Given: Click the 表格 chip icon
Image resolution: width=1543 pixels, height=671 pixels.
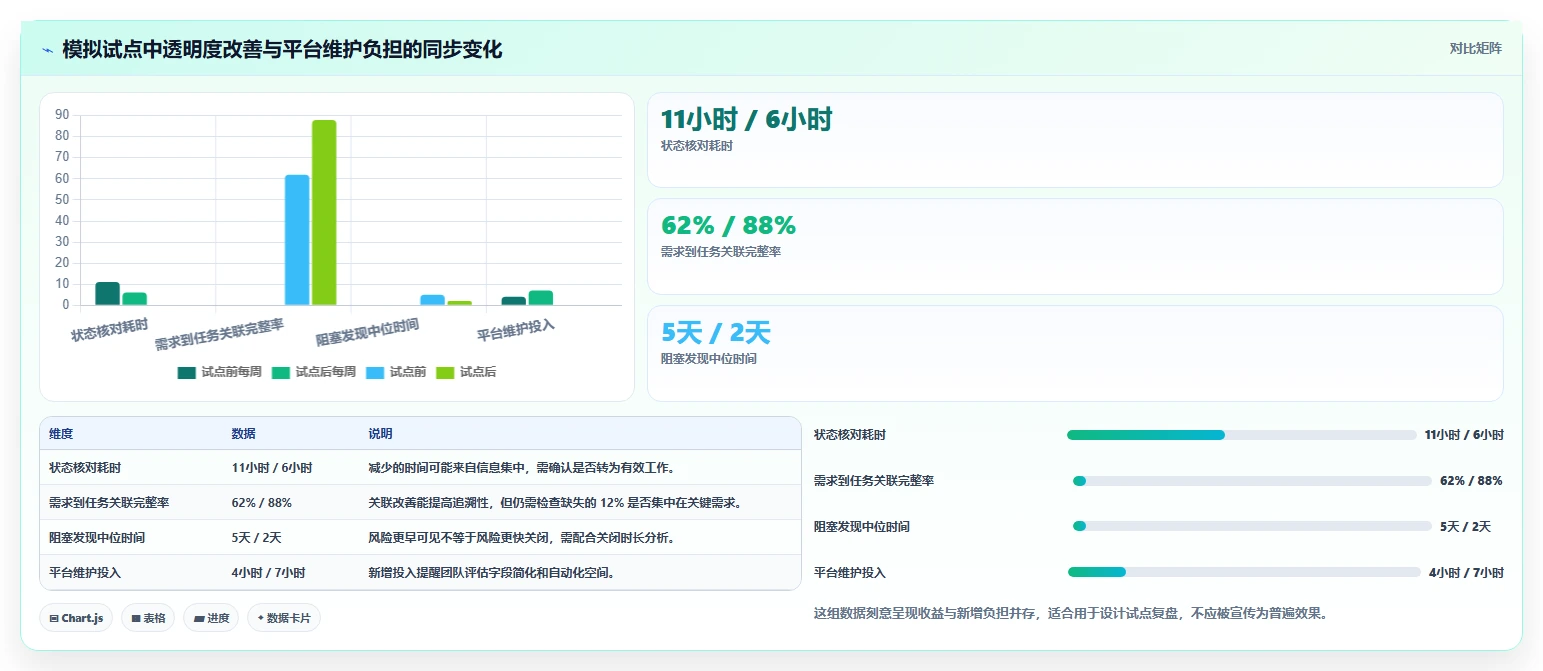Looking at the screenshot, I should [136, 619].
